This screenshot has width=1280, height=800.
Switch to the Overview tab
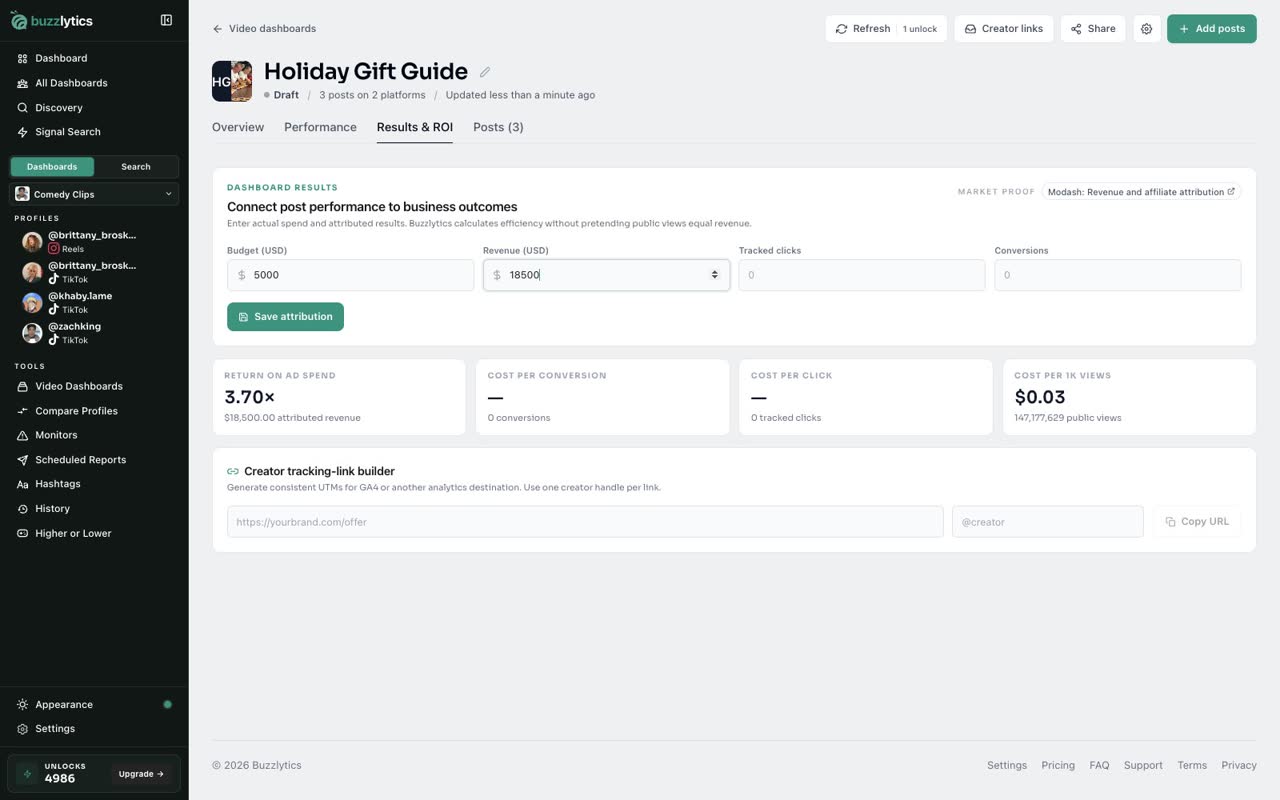[x=238, y=127]
